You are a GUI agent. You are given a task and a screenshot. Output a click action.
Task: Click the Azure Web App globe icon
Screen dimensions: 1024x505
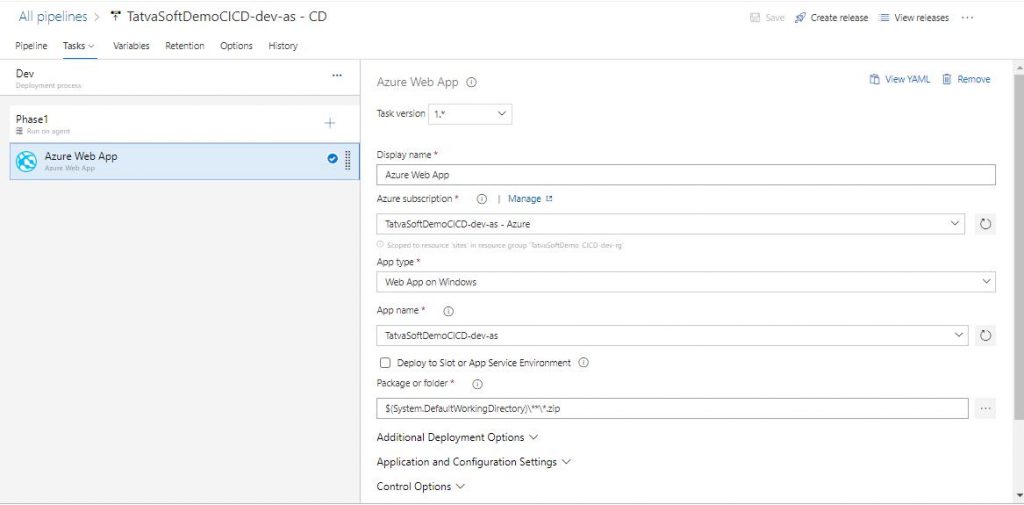(26, 161)
